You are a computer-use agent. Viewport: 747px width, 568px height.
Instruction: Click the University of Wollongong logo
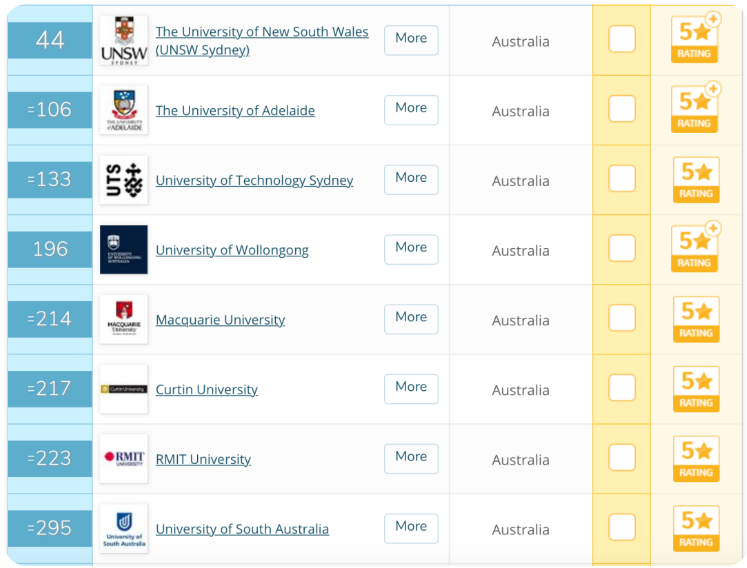pyautogui.click(x=124, y=249)
